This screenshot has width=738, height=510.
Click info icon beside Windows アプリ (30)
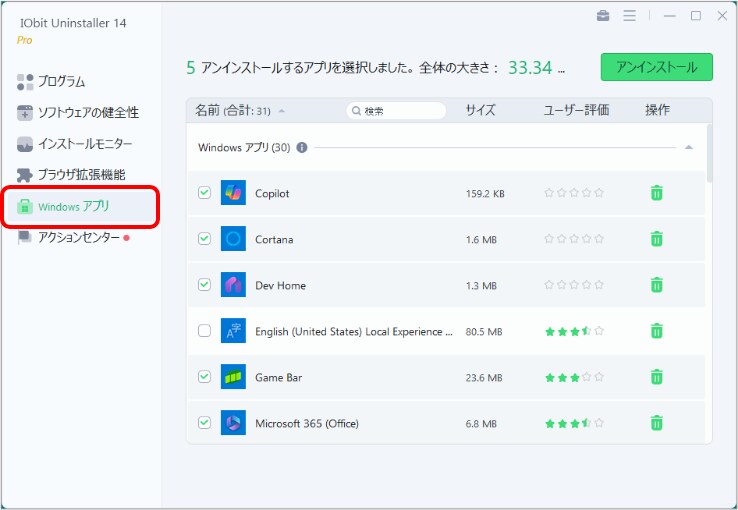pyautogui.click(x=302, y=148)
